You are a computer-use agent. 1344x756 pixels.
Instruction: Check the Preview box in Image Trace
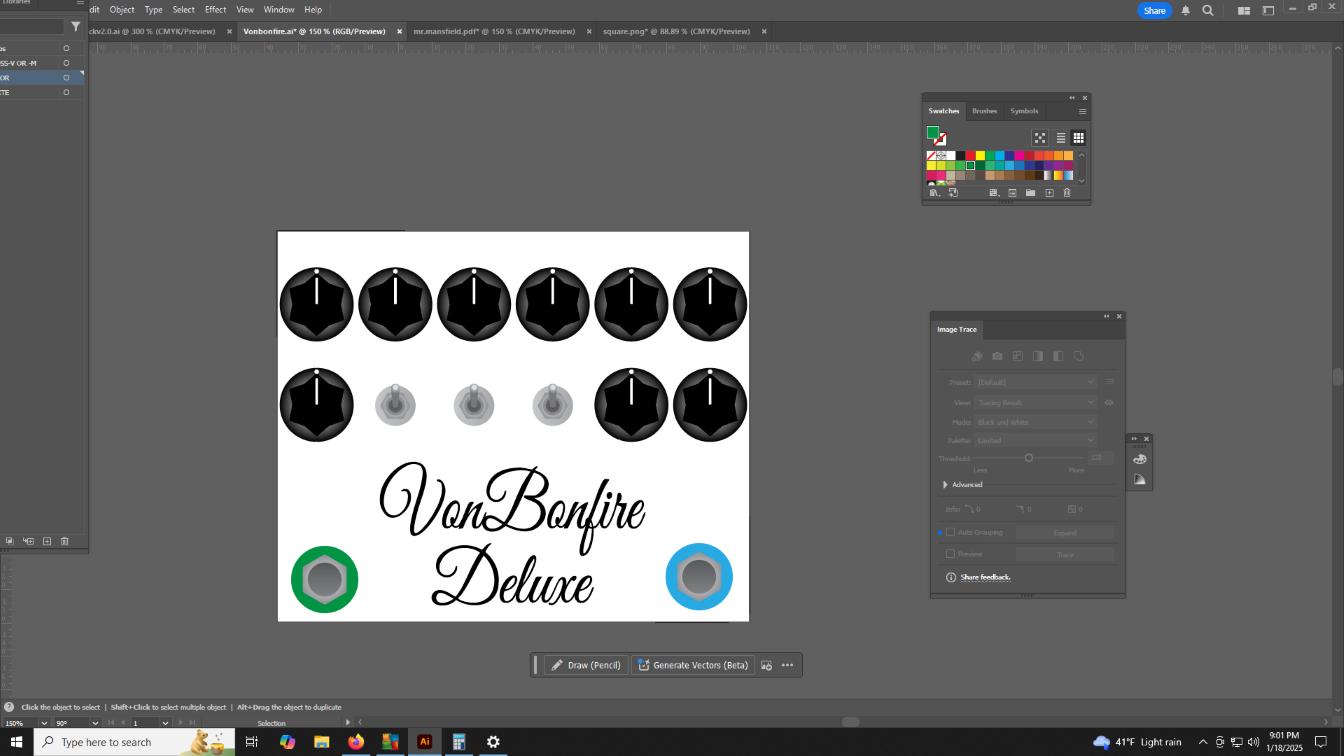tap(950, 554)
